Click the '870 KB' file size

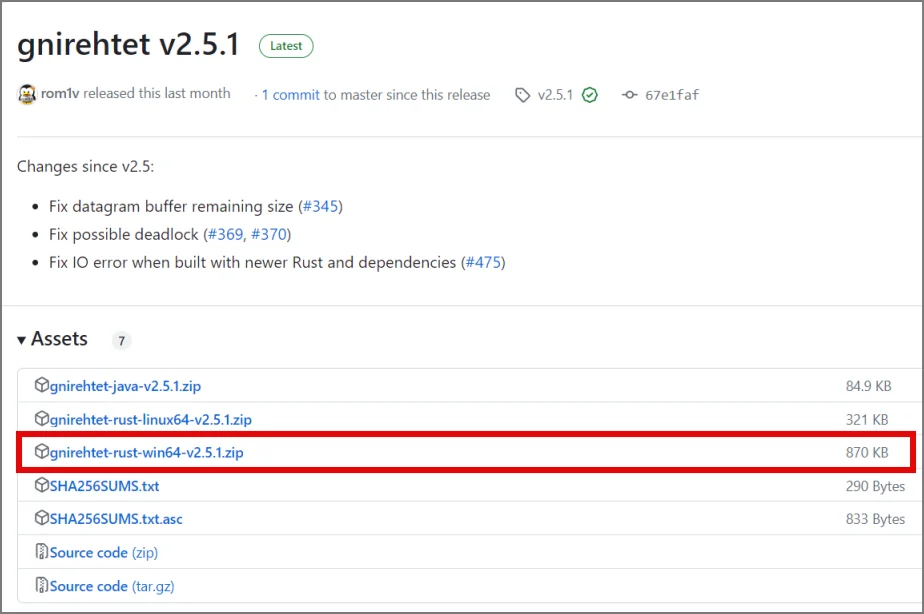click(867, 453)
